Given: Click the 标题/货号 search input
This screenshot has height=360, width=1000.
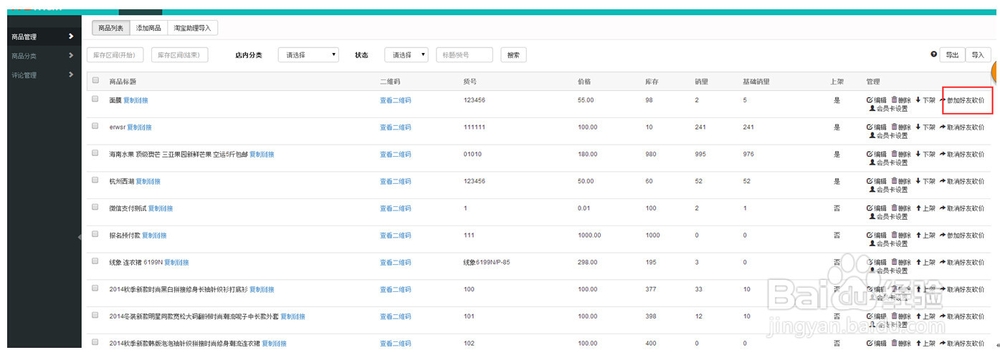Looking at the screenshot, I should click(x=464, y=55).
